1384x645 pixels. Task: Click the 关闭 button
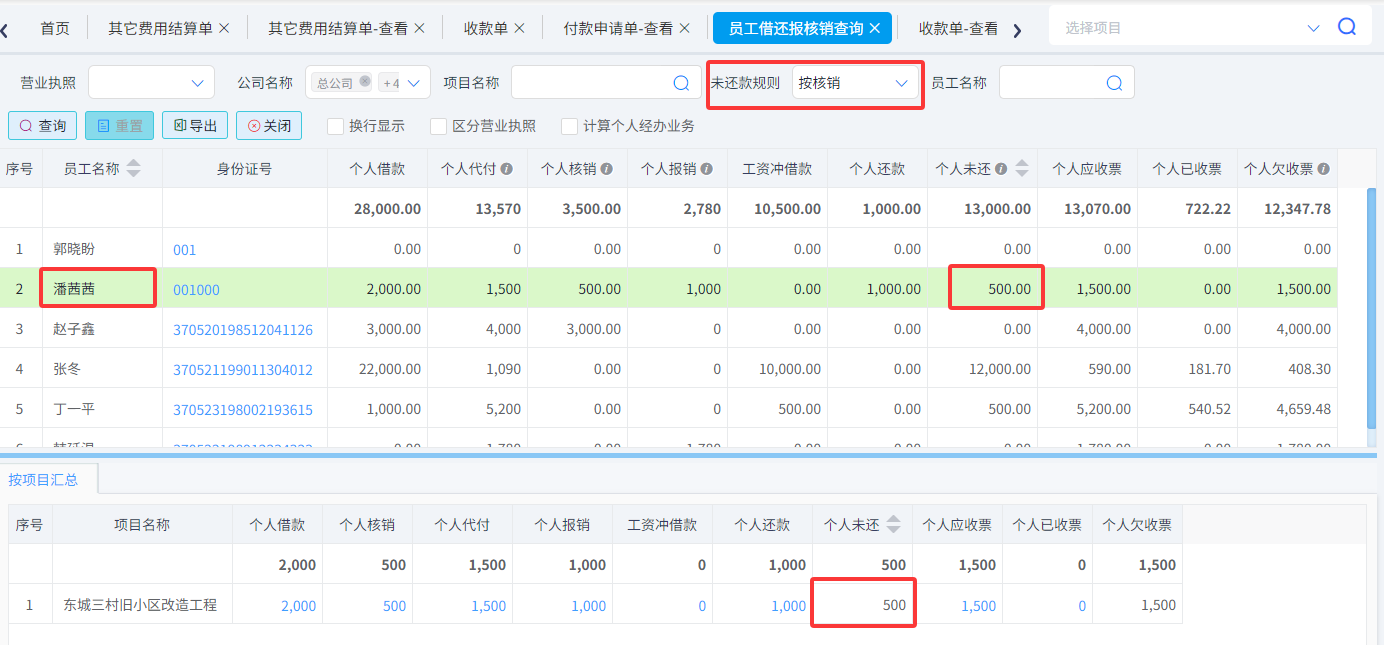pos(268,126)
